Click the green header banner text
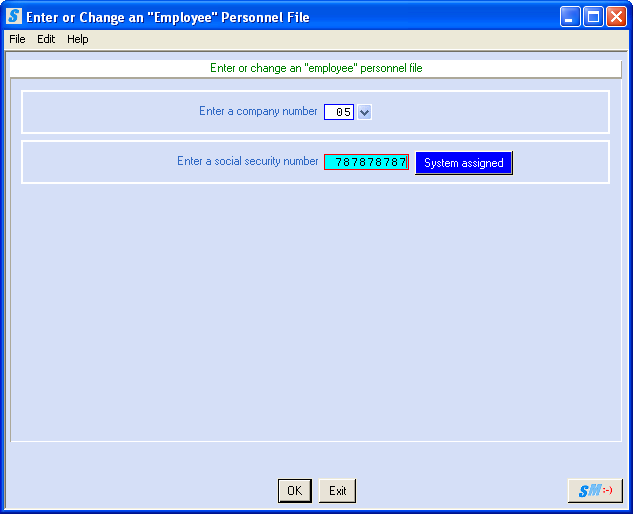The image size is (633, 514). click(x=316, y=68)
